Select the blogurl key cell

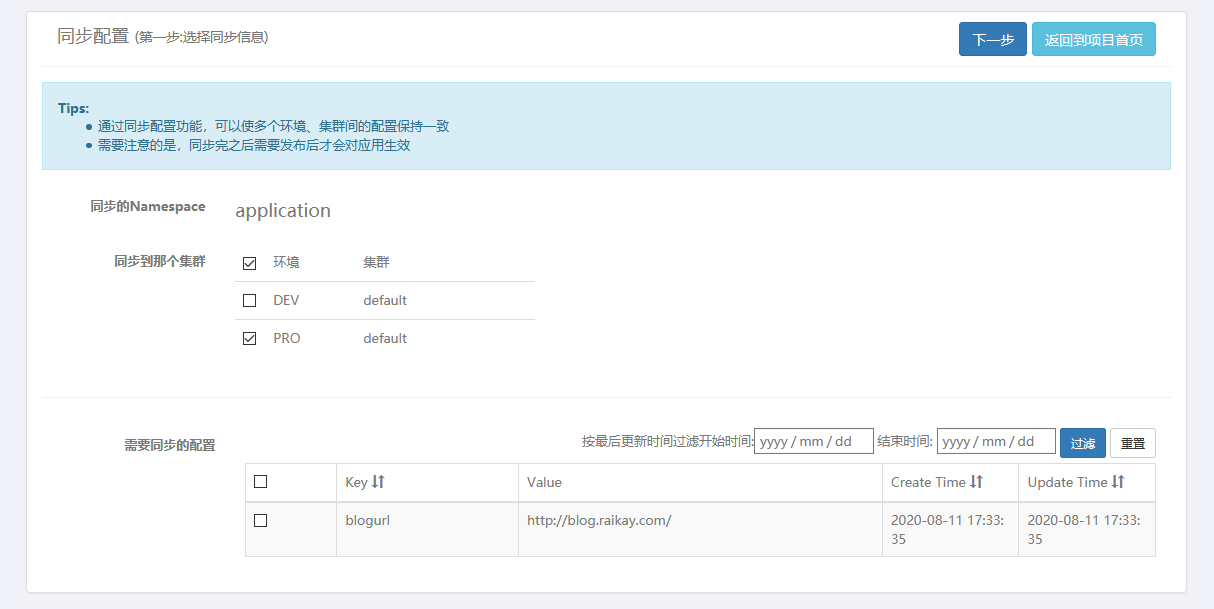368,520
